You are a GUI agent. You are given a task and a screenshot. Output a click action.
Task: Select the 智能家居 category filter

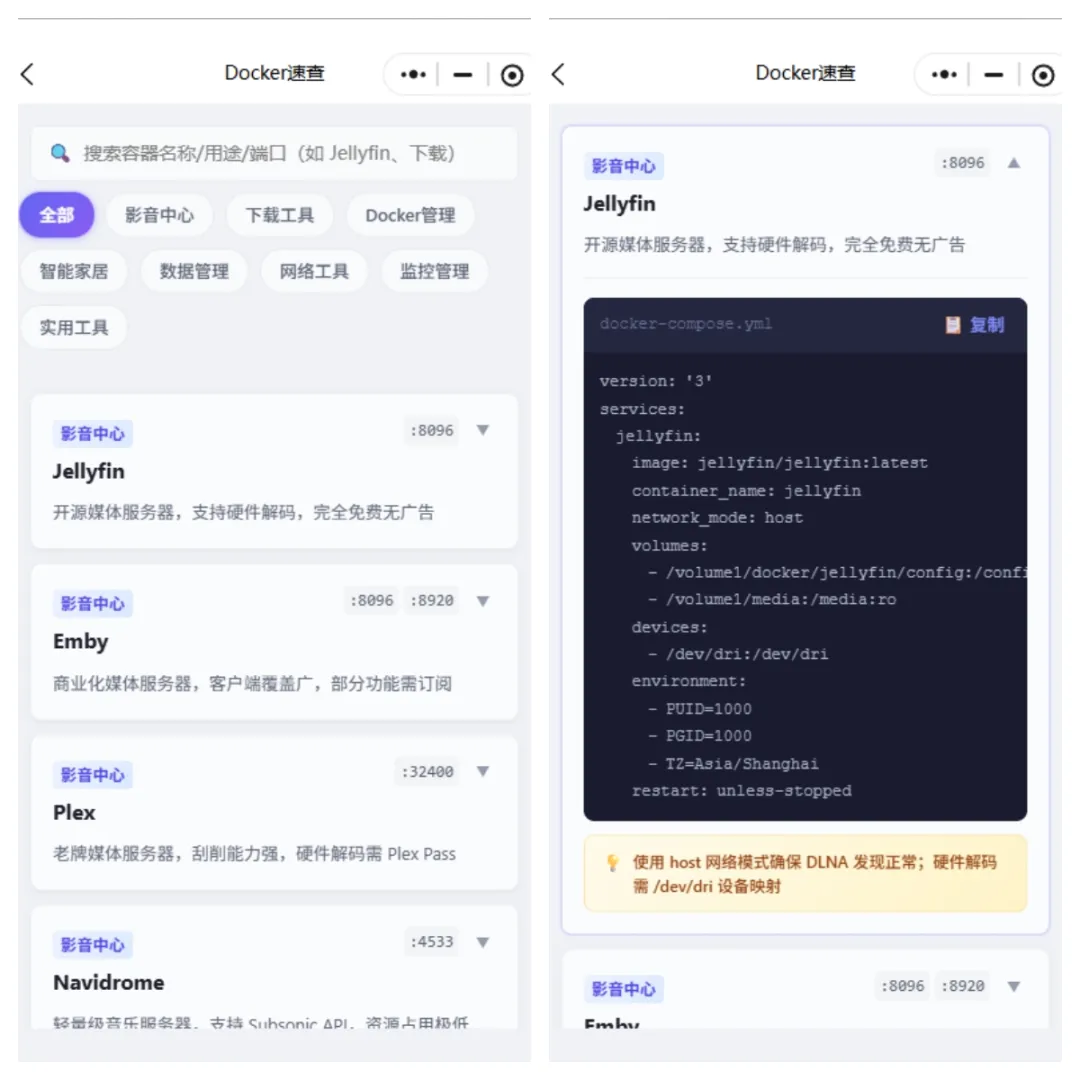(x=74, y=271)
